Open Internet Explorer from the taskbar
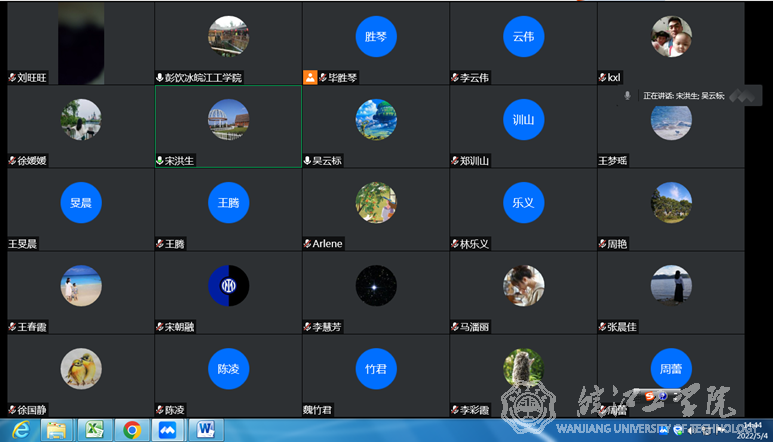The image size is (773, 443). (19, 430)
